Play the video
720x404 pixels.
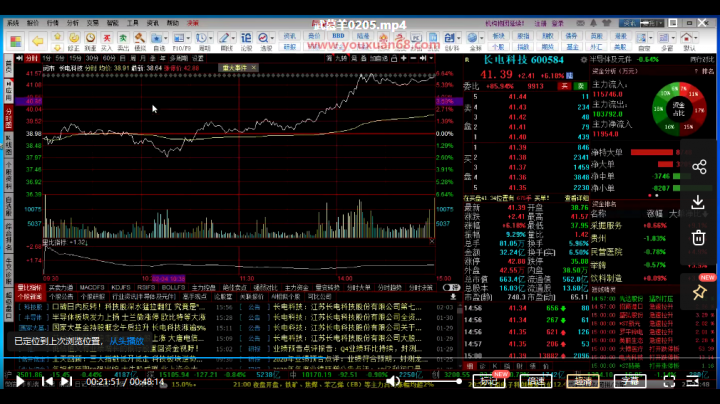[x=20, y=381]
